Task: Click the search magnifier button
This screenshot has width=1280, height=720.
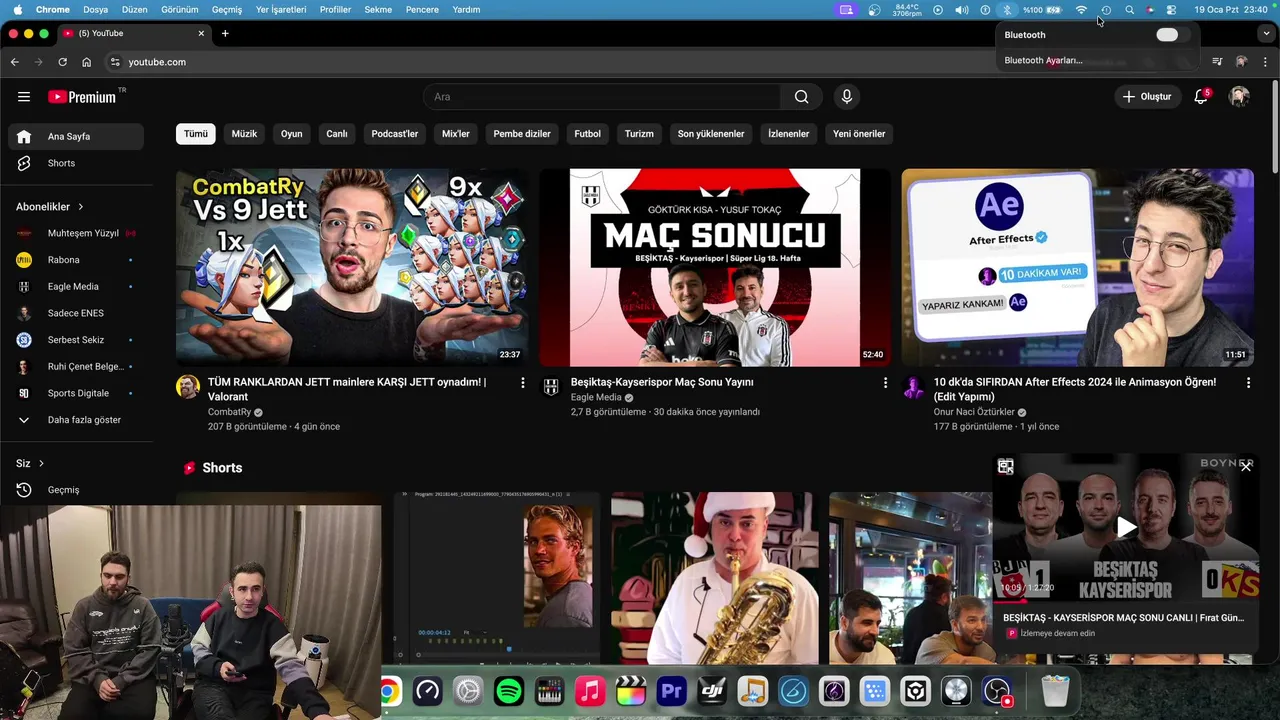Action: tap(801, 97)
